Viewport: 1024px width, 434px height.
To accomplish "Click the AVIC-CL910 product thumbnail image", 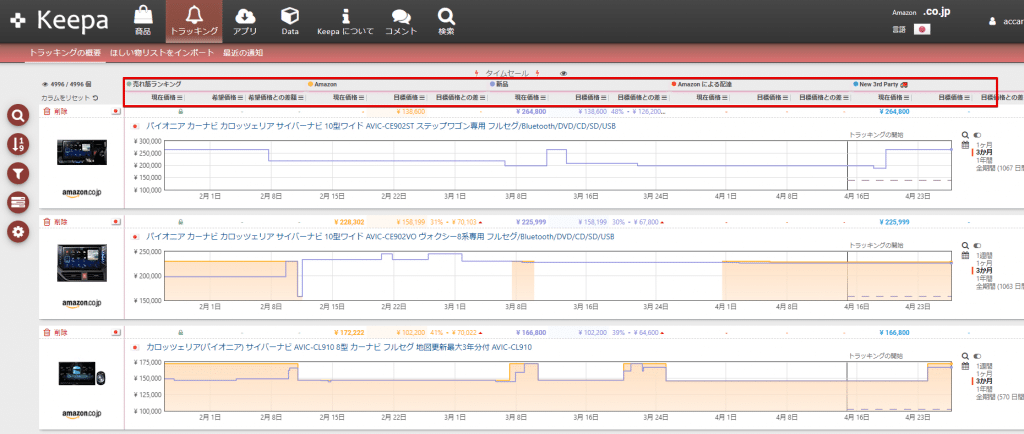I will tap(82, 372).
